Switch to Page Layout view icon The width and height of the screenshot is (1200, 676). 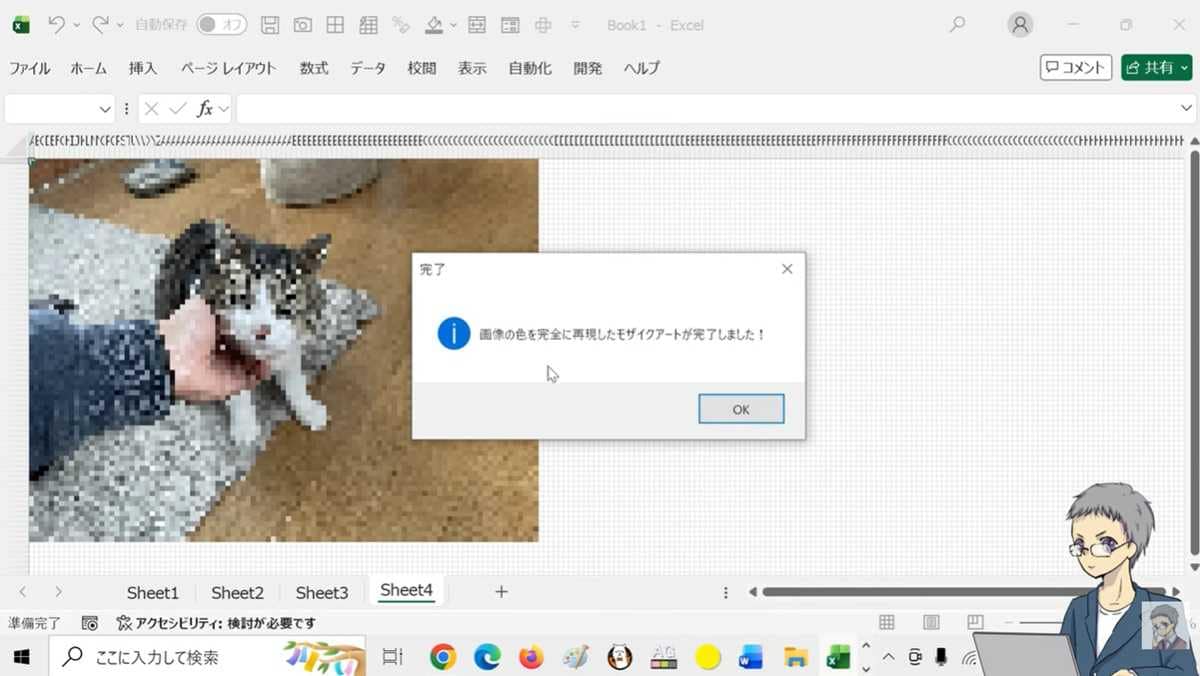(931, 623)
